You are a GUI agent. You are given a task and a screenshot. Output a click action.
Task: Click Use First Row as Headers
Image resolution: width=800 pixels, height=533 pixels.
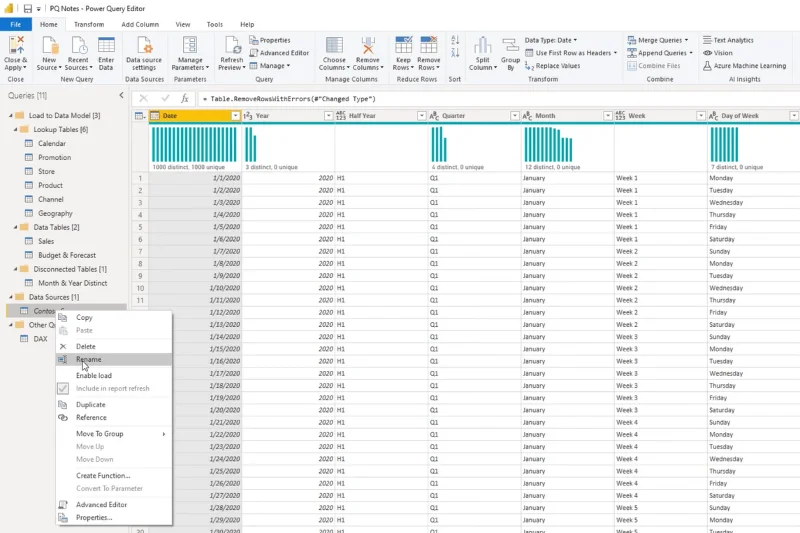tap(571, 53)
